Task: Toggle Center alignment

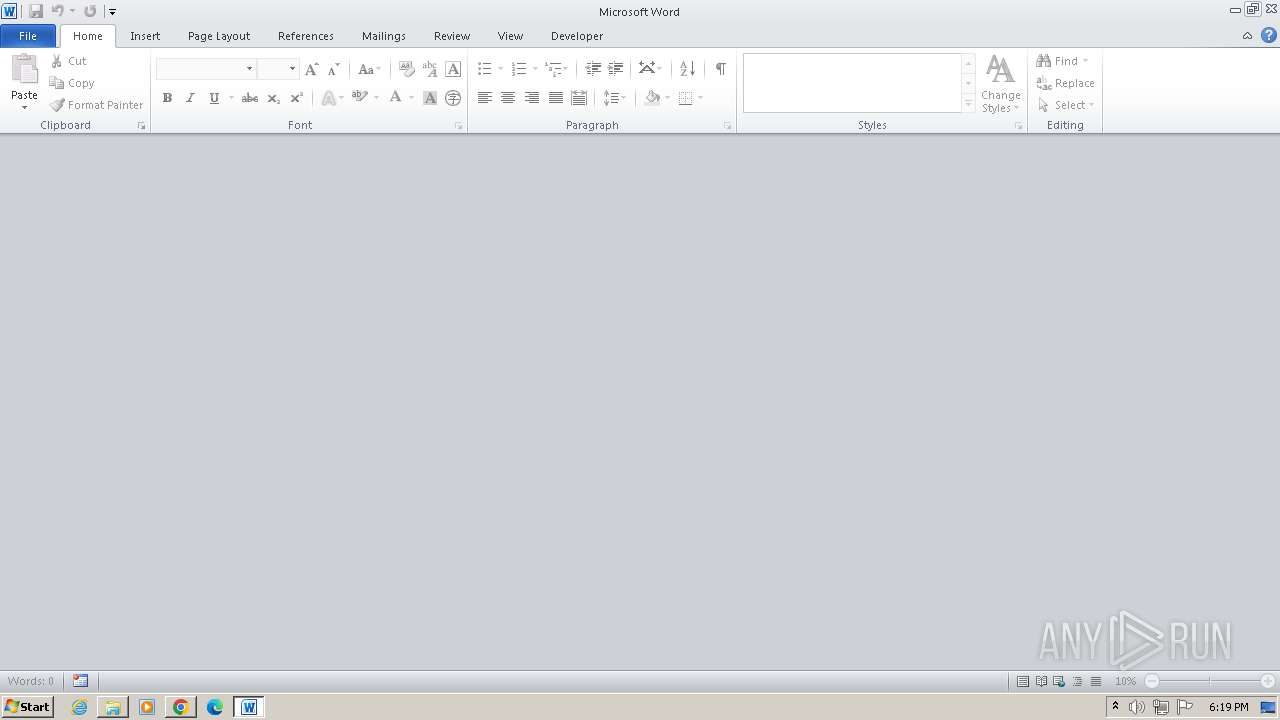Action: pyautogui.click(x=508, y=98)
